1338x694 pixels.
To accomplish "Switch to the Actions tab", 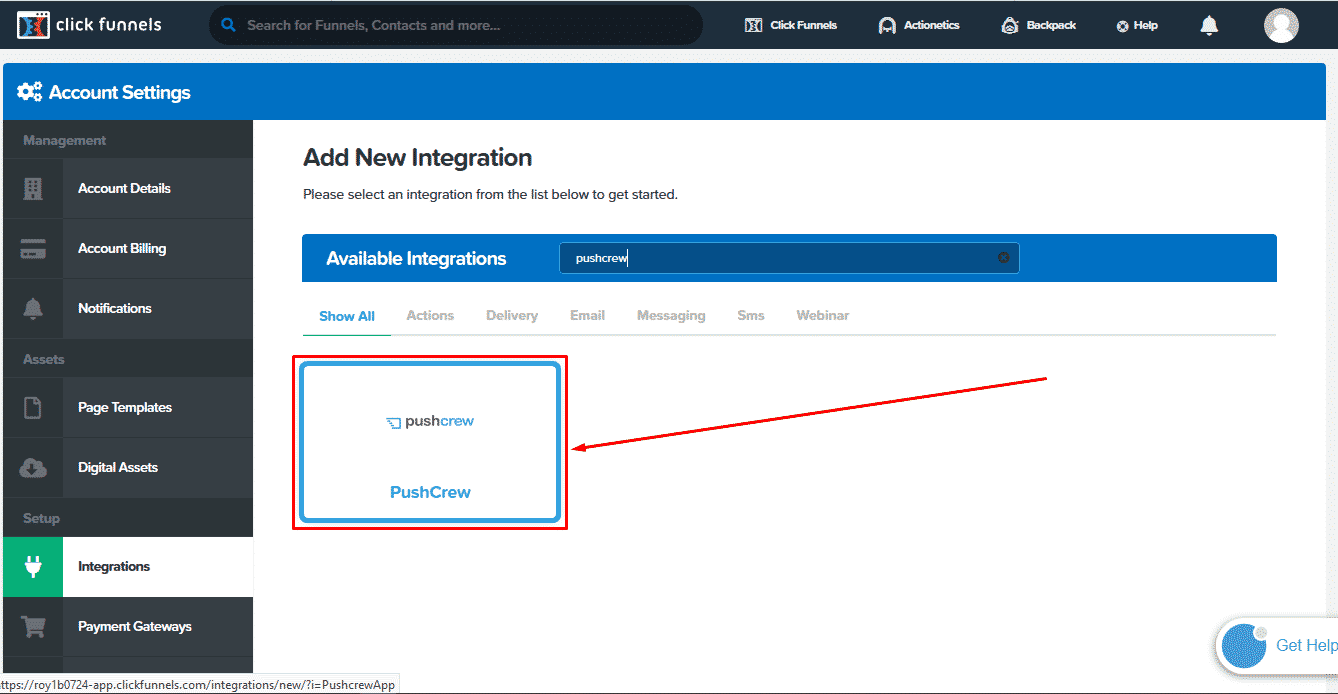I will coord(430,315).
